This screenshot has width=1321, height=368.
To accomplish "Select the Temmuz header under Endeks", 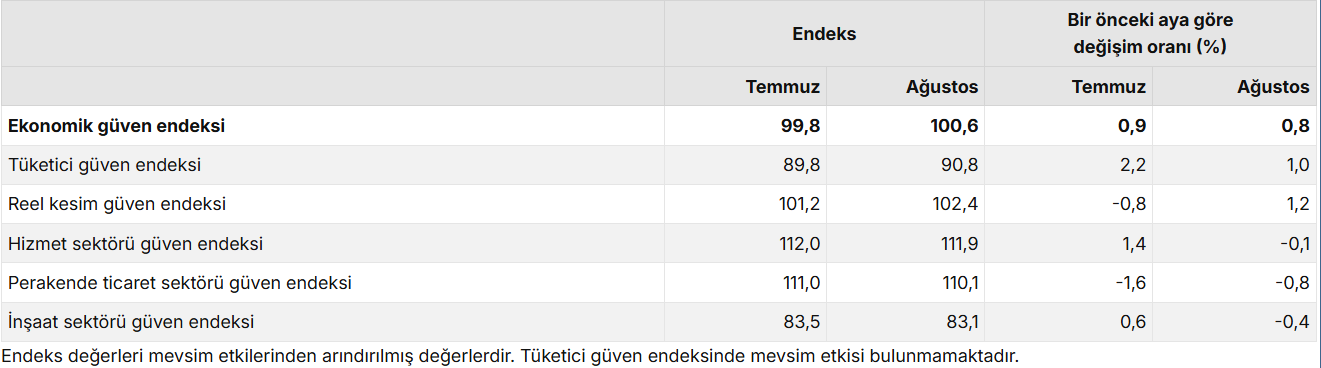I will click(783, 87).
